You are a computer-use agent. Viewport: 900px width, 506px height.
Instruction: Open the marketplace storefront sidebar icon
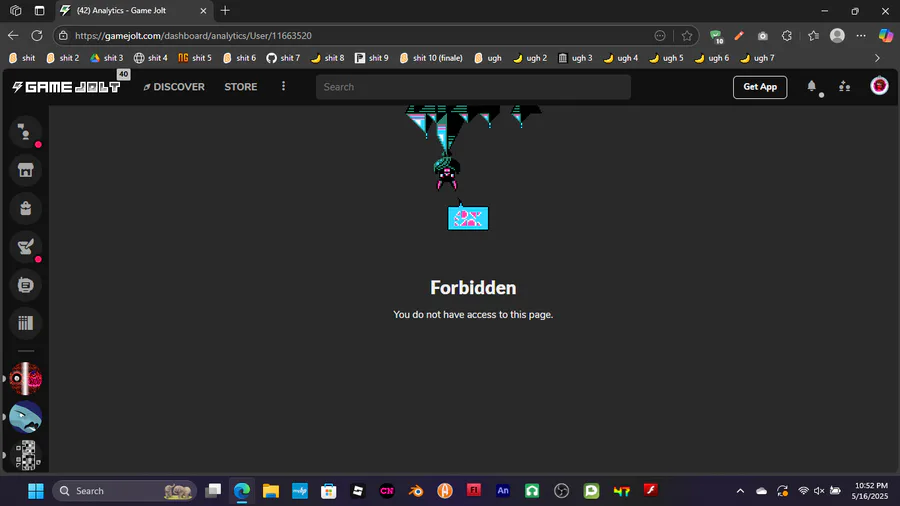pyautogui.click(x=25, y=170)
